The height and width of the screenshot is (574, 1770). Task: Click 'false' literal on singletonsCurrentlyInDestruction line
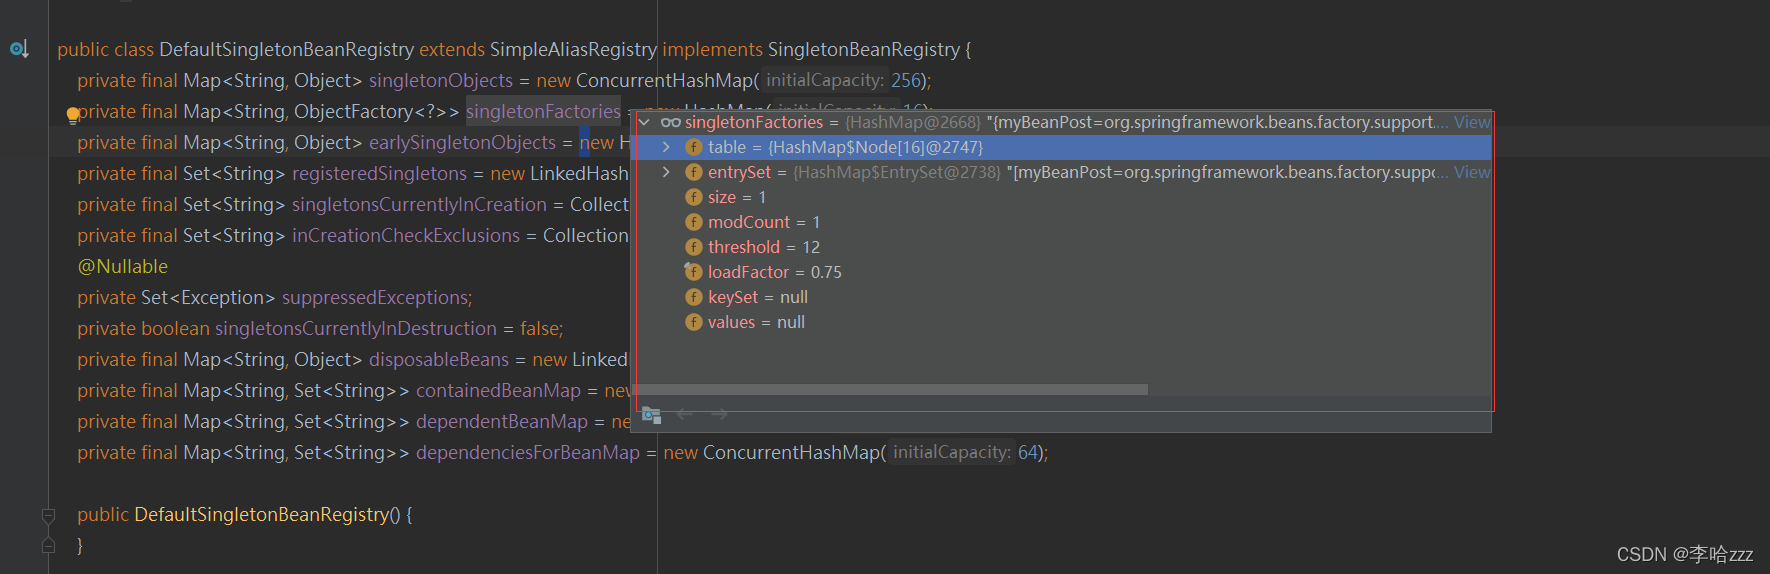point(539,328)
